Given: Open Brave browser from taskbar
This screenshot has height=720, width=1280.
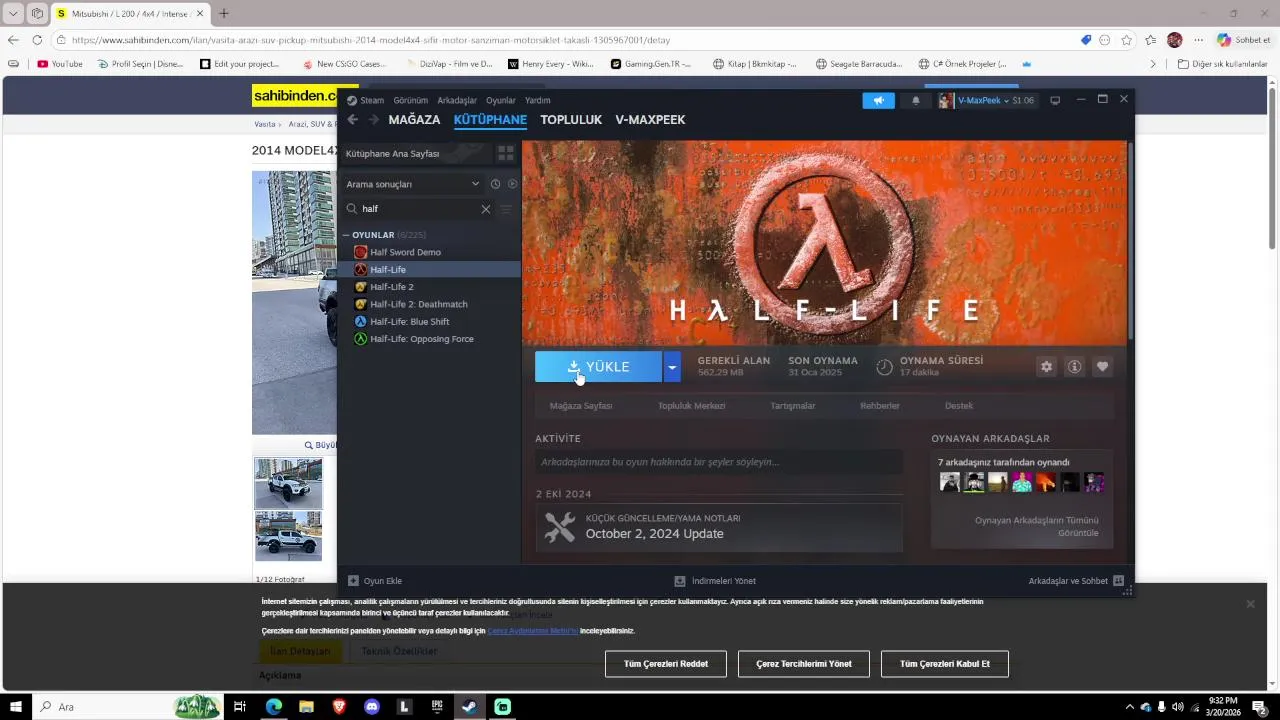Looking at the screenshot, I should (339, 707).
